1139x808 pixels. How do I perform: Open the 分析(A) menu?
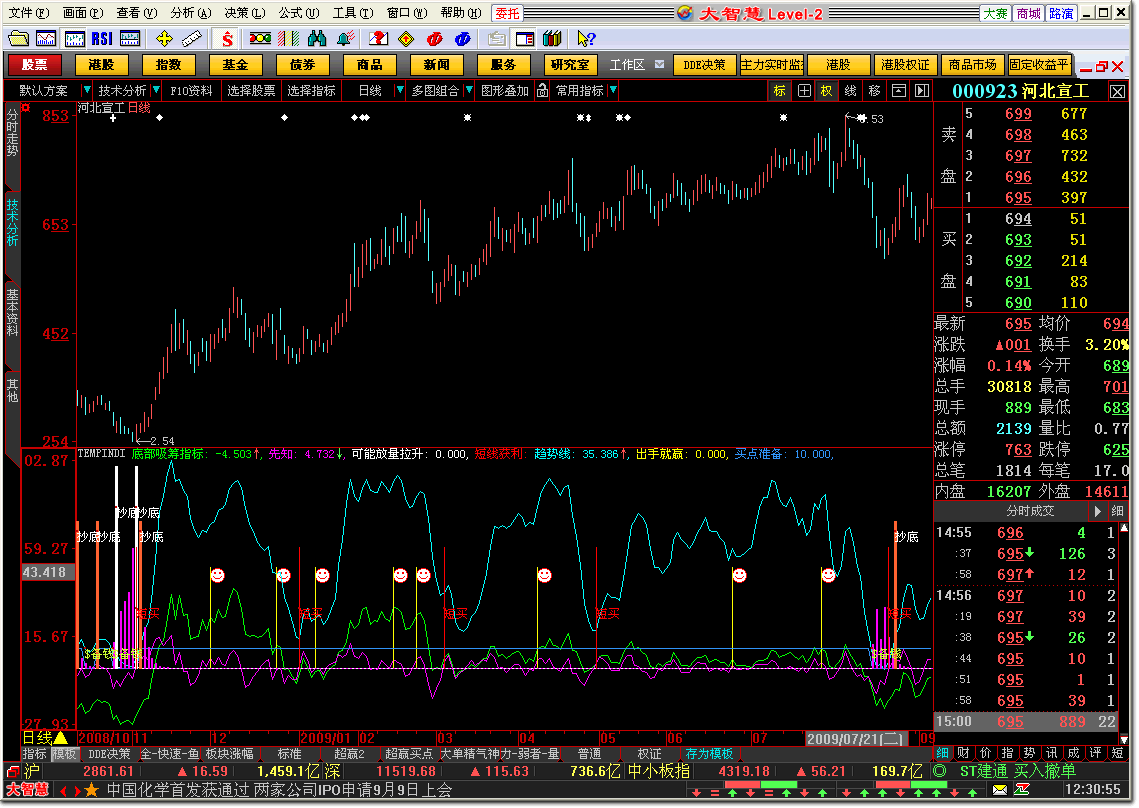[x=191, y=12]
